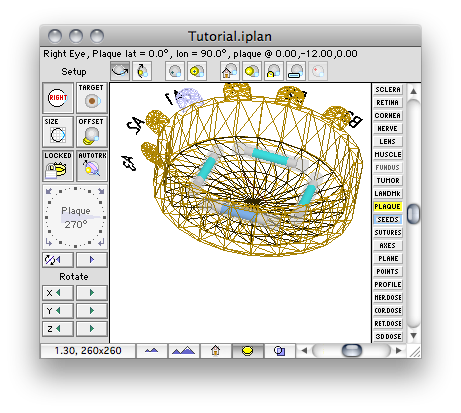Screen dimensions: 461x413
Task: Rotate left about the Z axis
Action: pyautogui.click(x=58, y=329)
